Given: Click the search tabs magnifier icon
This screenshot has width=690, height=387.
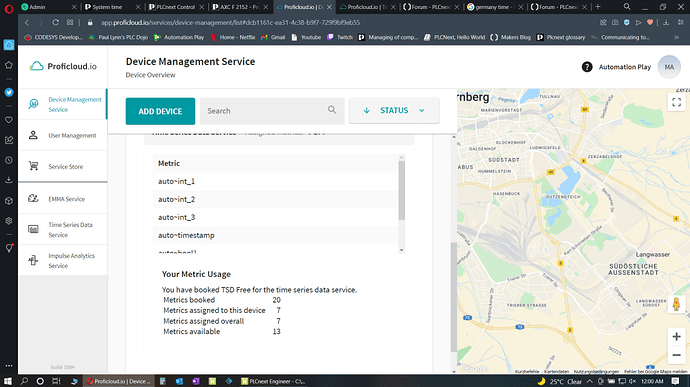Looking at the screenshot, I should click(x=627, y=7).
